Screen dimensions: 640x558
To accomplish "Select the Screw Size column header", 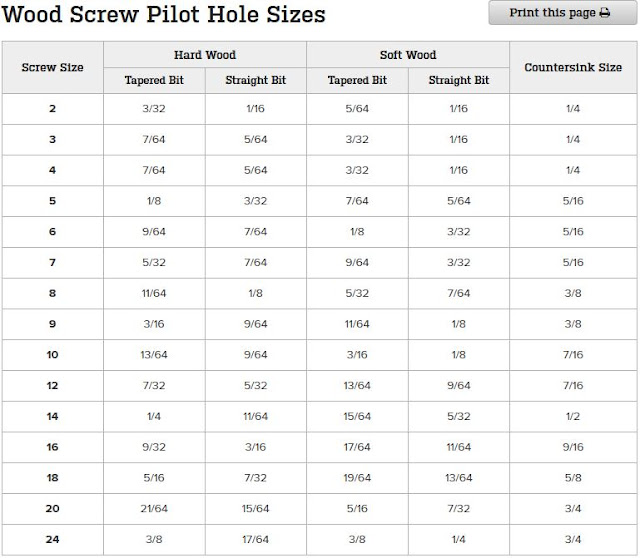I will click(x=53, y=67).
